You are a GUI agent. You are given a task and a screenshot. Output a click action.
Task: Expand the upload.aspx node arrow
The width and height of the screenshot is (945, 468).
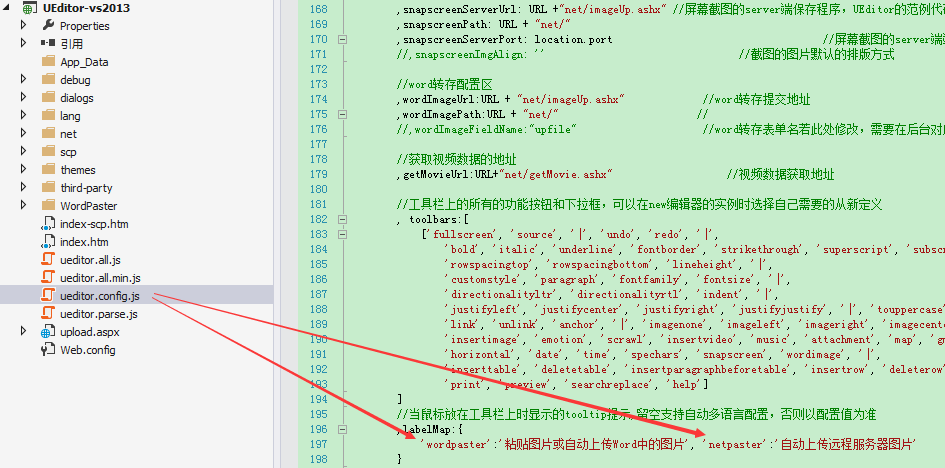(x=24, y=331)
